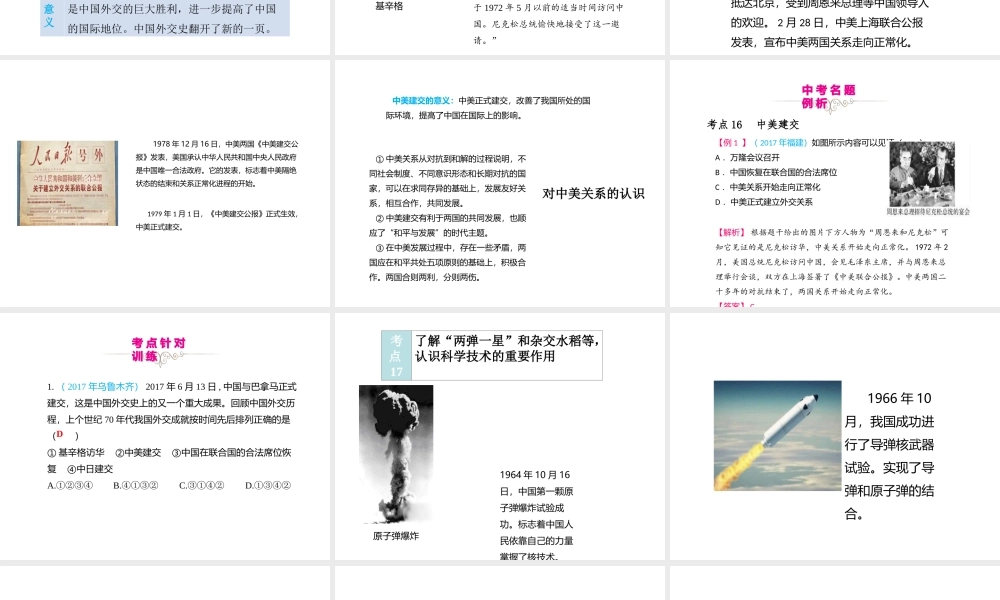1000x600 pixels.
Task: Click the blue 意义 label in the top slide
Action: coord(49,16)
